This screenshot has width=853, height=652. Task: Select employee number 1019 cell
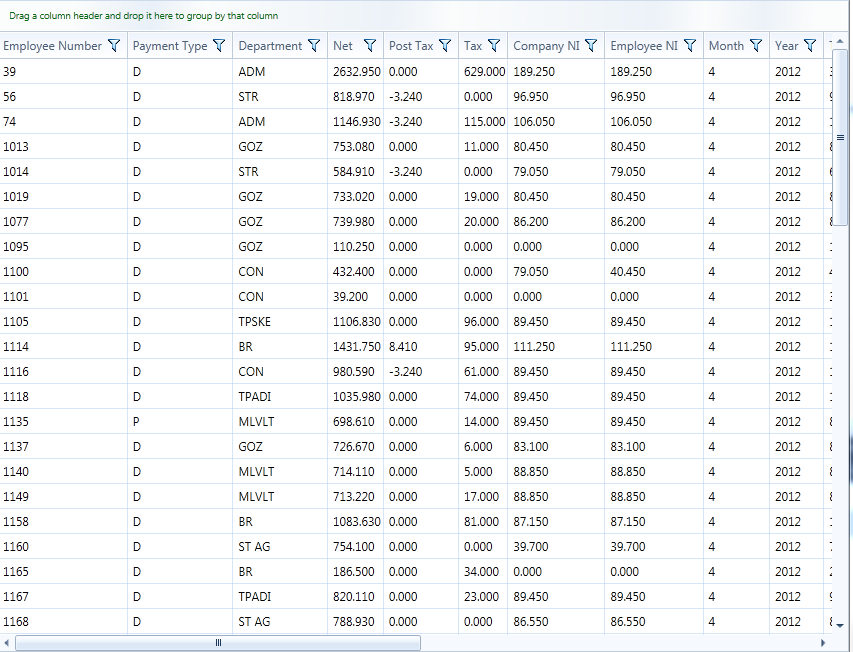pyautogui.click(x=64, y=196)
